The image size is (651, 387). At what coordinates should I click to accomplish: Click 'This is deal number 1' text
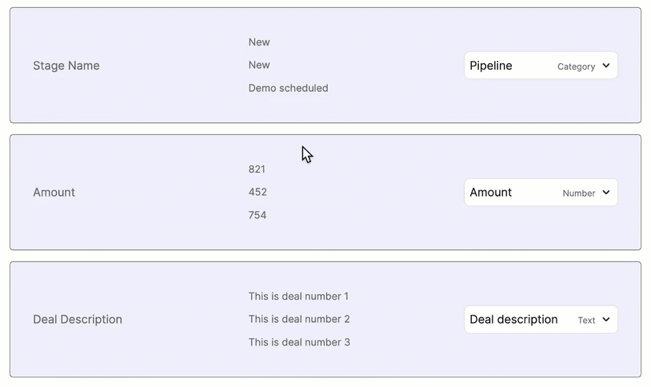pos(299,296)
